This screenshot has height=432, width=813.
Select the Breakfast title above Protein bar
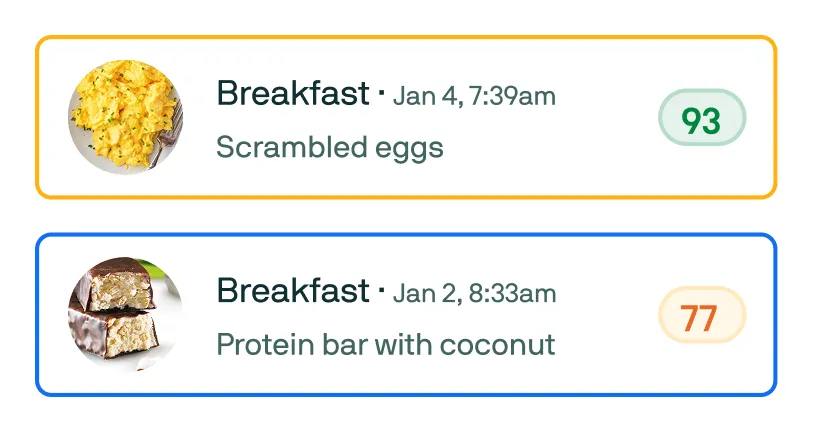[x=293, y=291]
